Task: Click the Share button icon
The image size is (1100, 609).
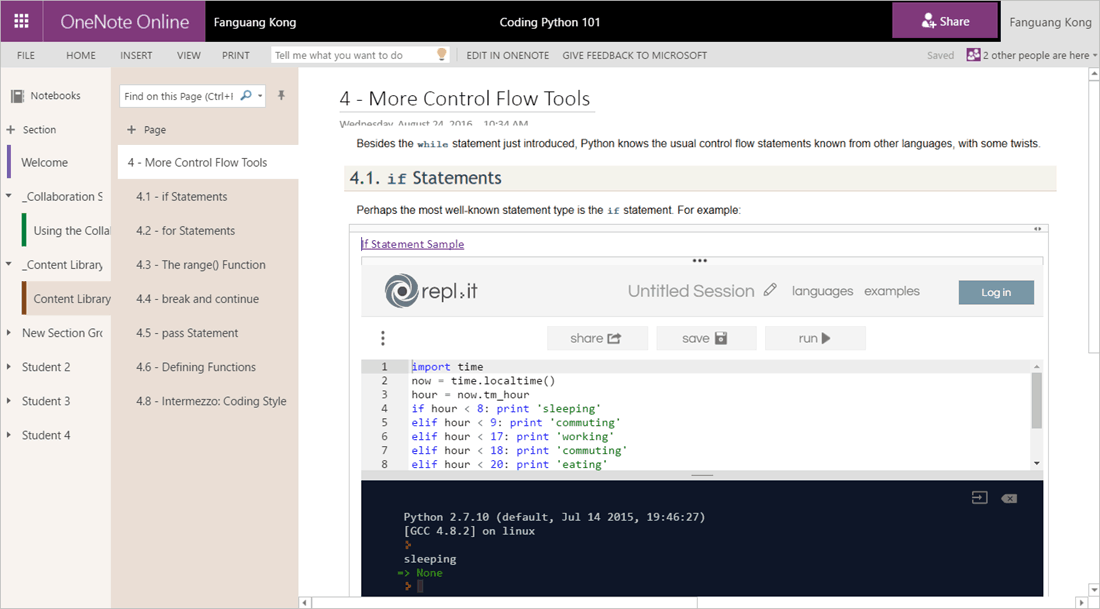Action: click(929, 21)
